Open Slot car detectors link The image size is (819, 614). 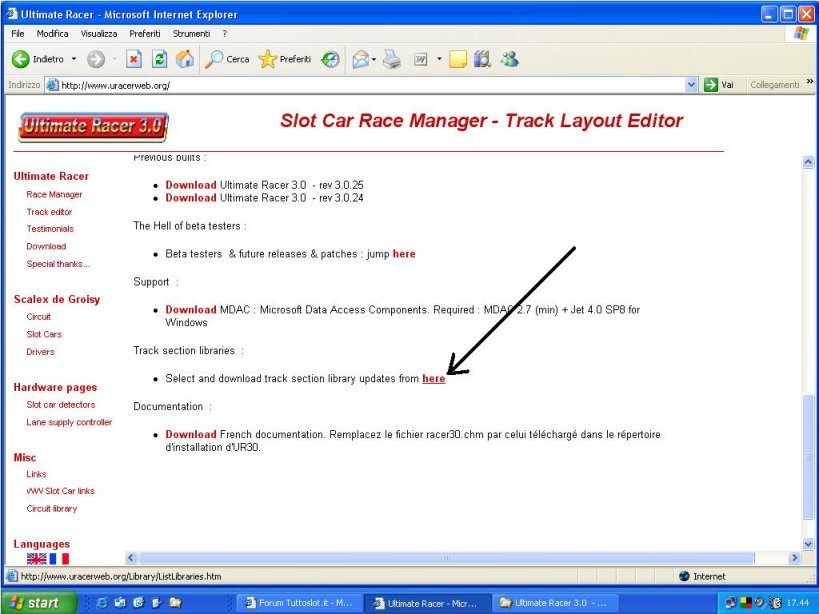tap(61, 405)
